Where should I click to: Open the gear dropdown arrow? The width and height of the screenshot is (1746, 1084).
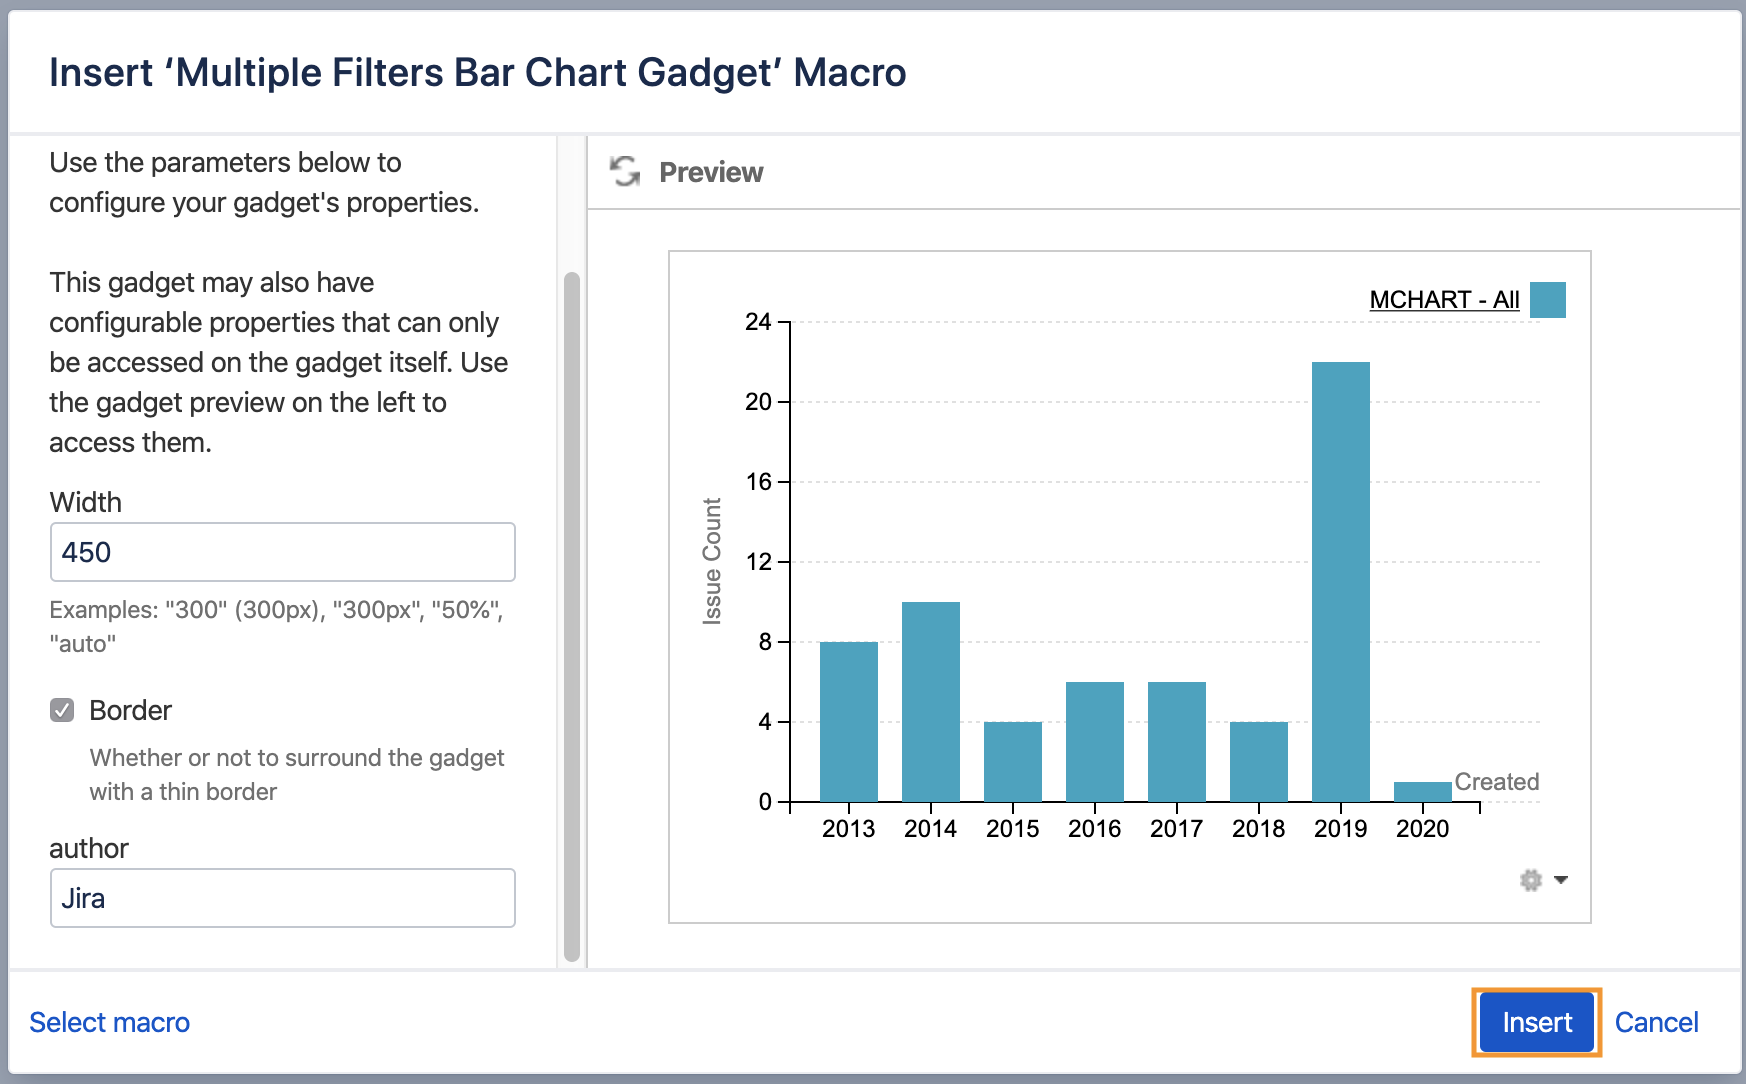tap(1561, 880)
